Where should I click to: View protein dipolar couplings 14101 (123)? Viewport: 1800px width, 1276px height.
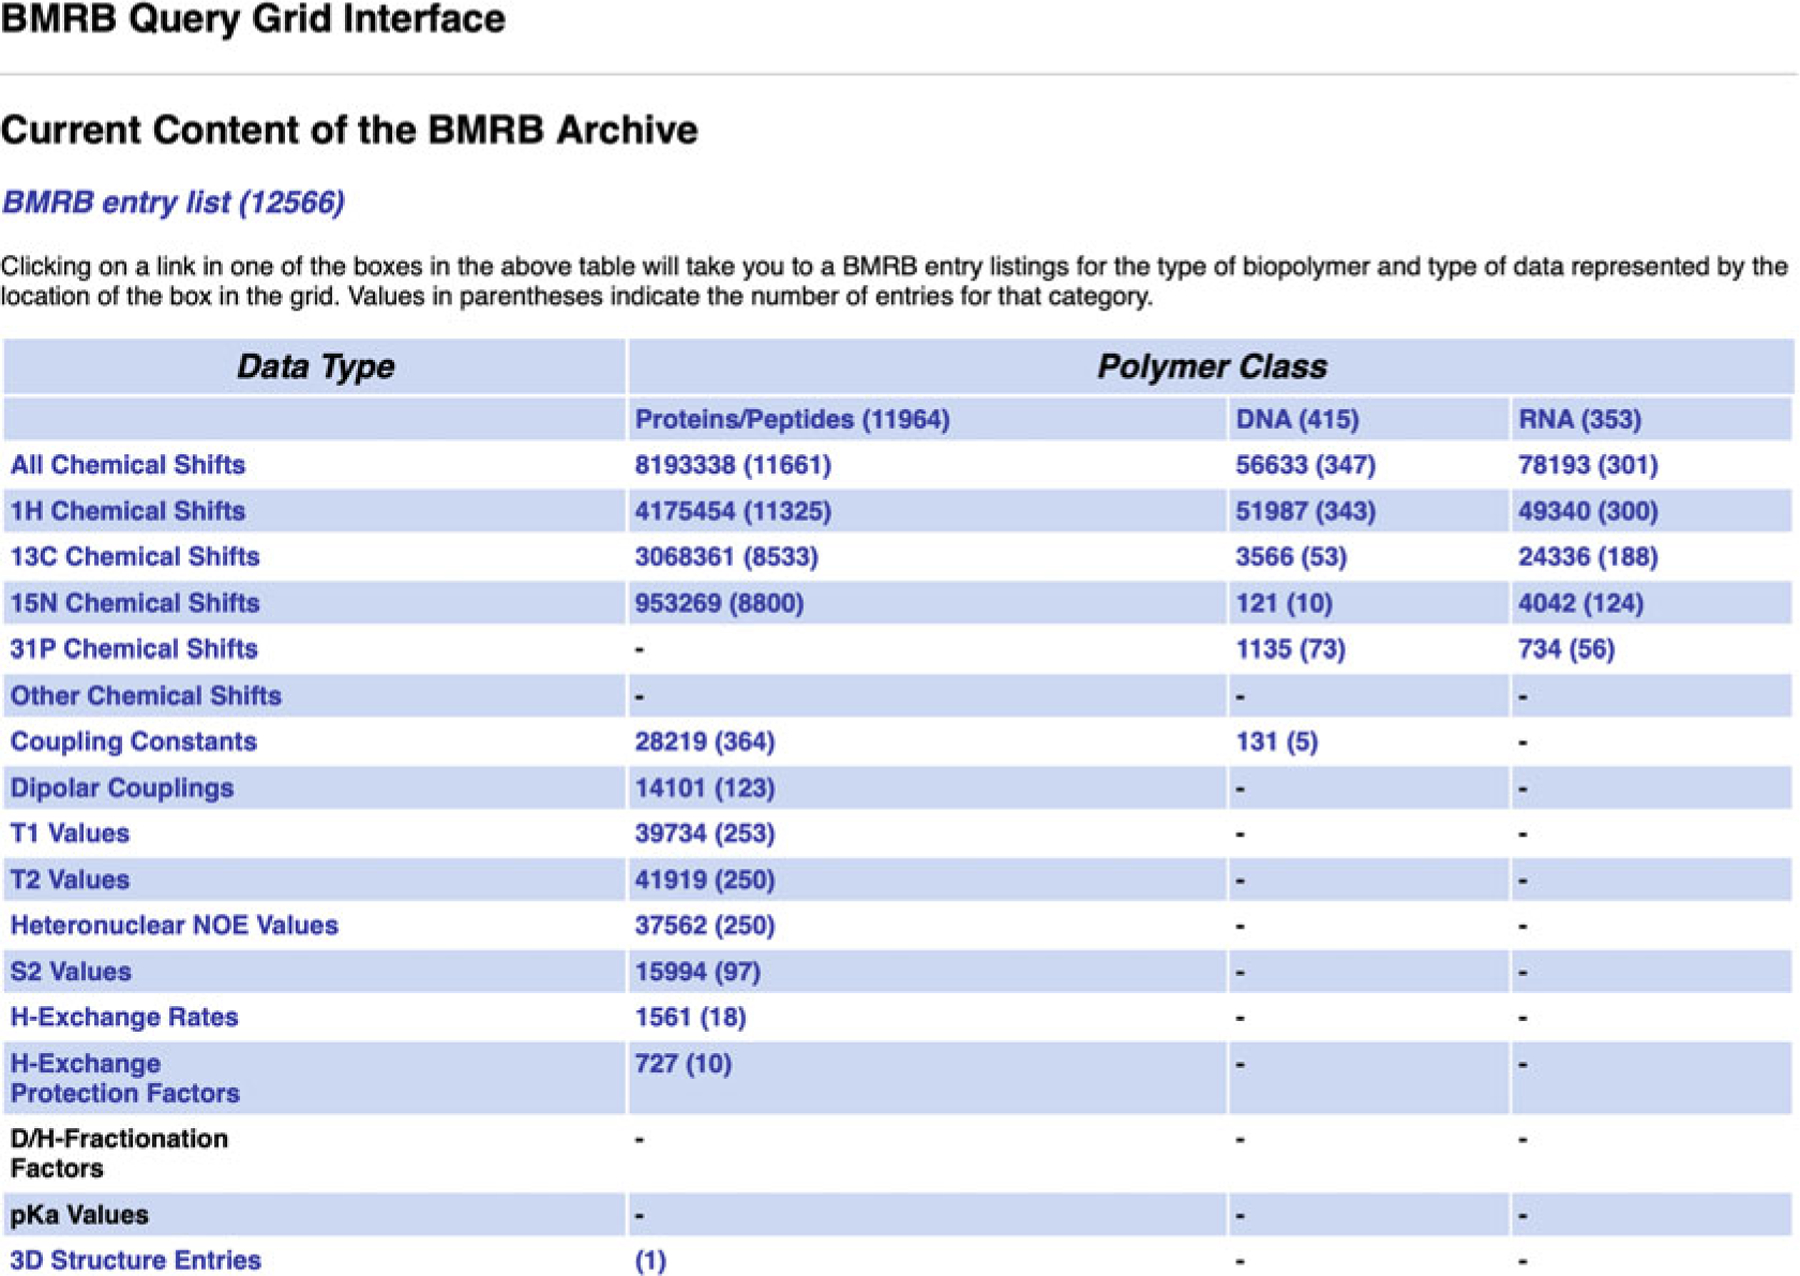[x=705, y=788]
